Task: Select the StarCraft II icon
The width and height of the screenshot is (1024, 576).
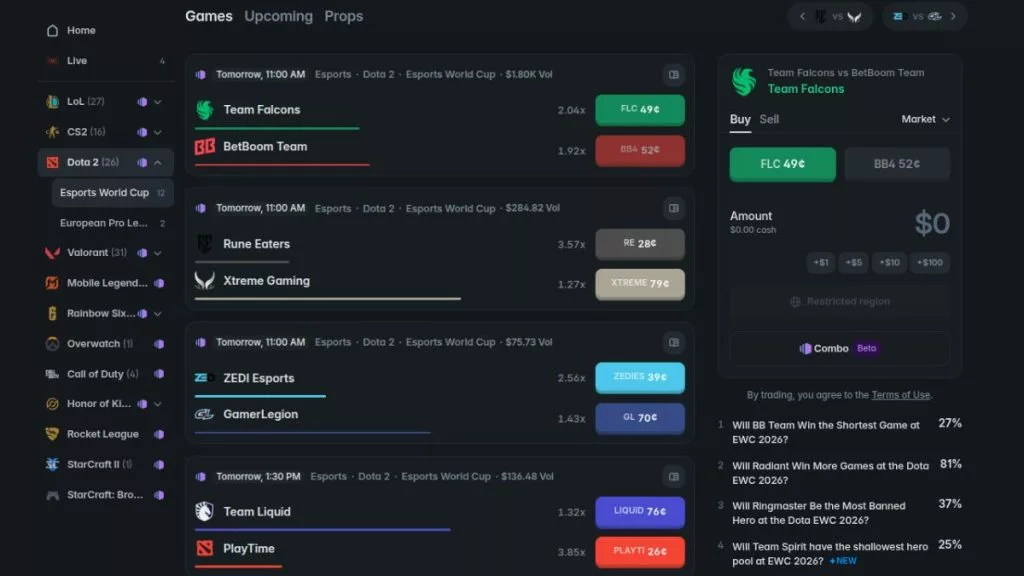Action: (x=52, y=464)
